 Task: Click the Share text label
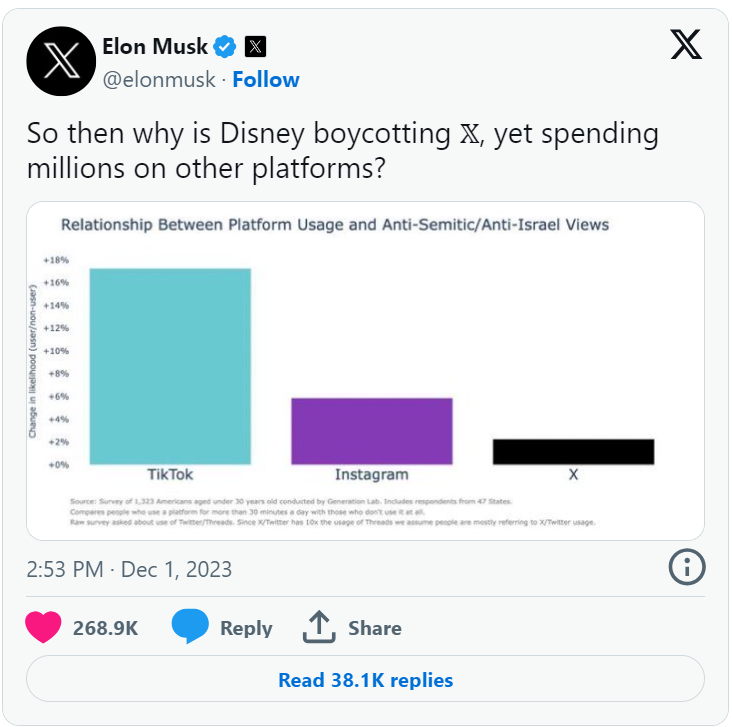tap(375, 628)
